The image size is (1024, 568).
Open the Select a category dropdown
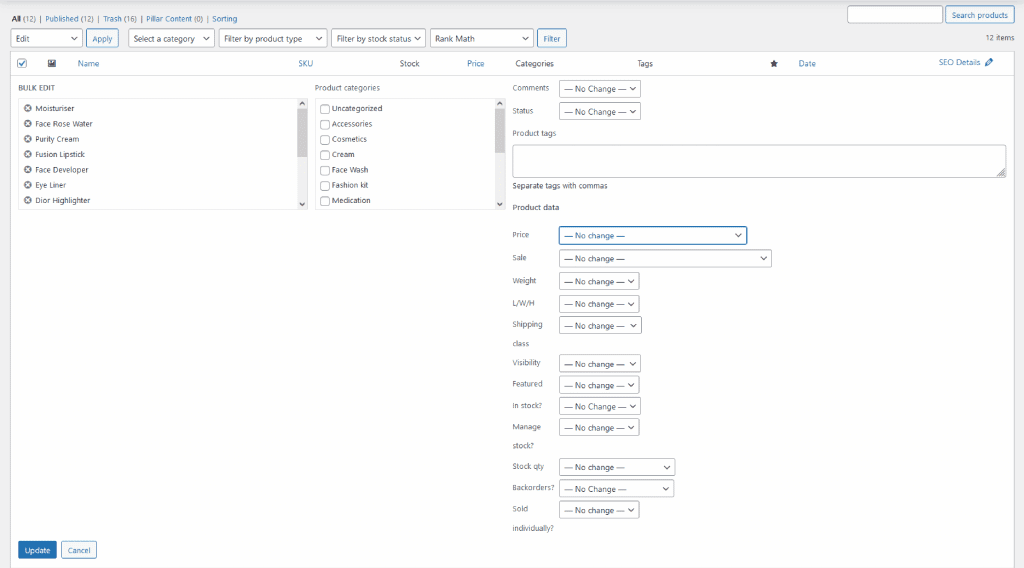(171, 39)
